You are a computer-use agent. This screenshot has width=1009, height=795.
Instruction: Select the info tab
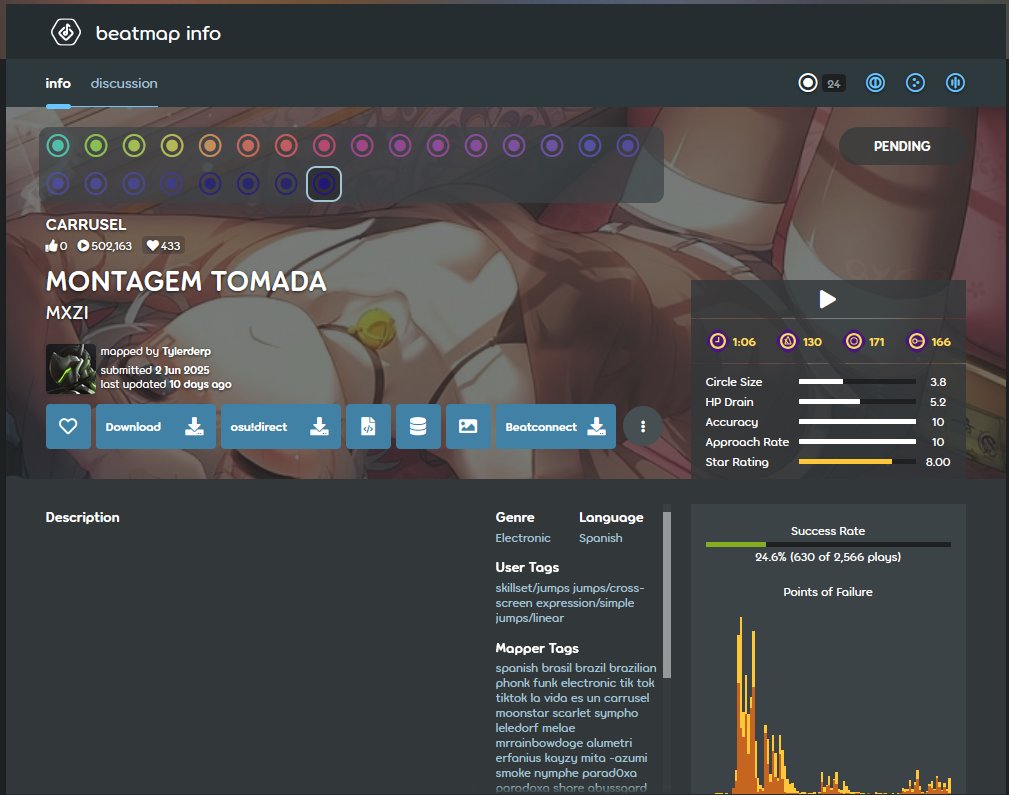point(58,83)
